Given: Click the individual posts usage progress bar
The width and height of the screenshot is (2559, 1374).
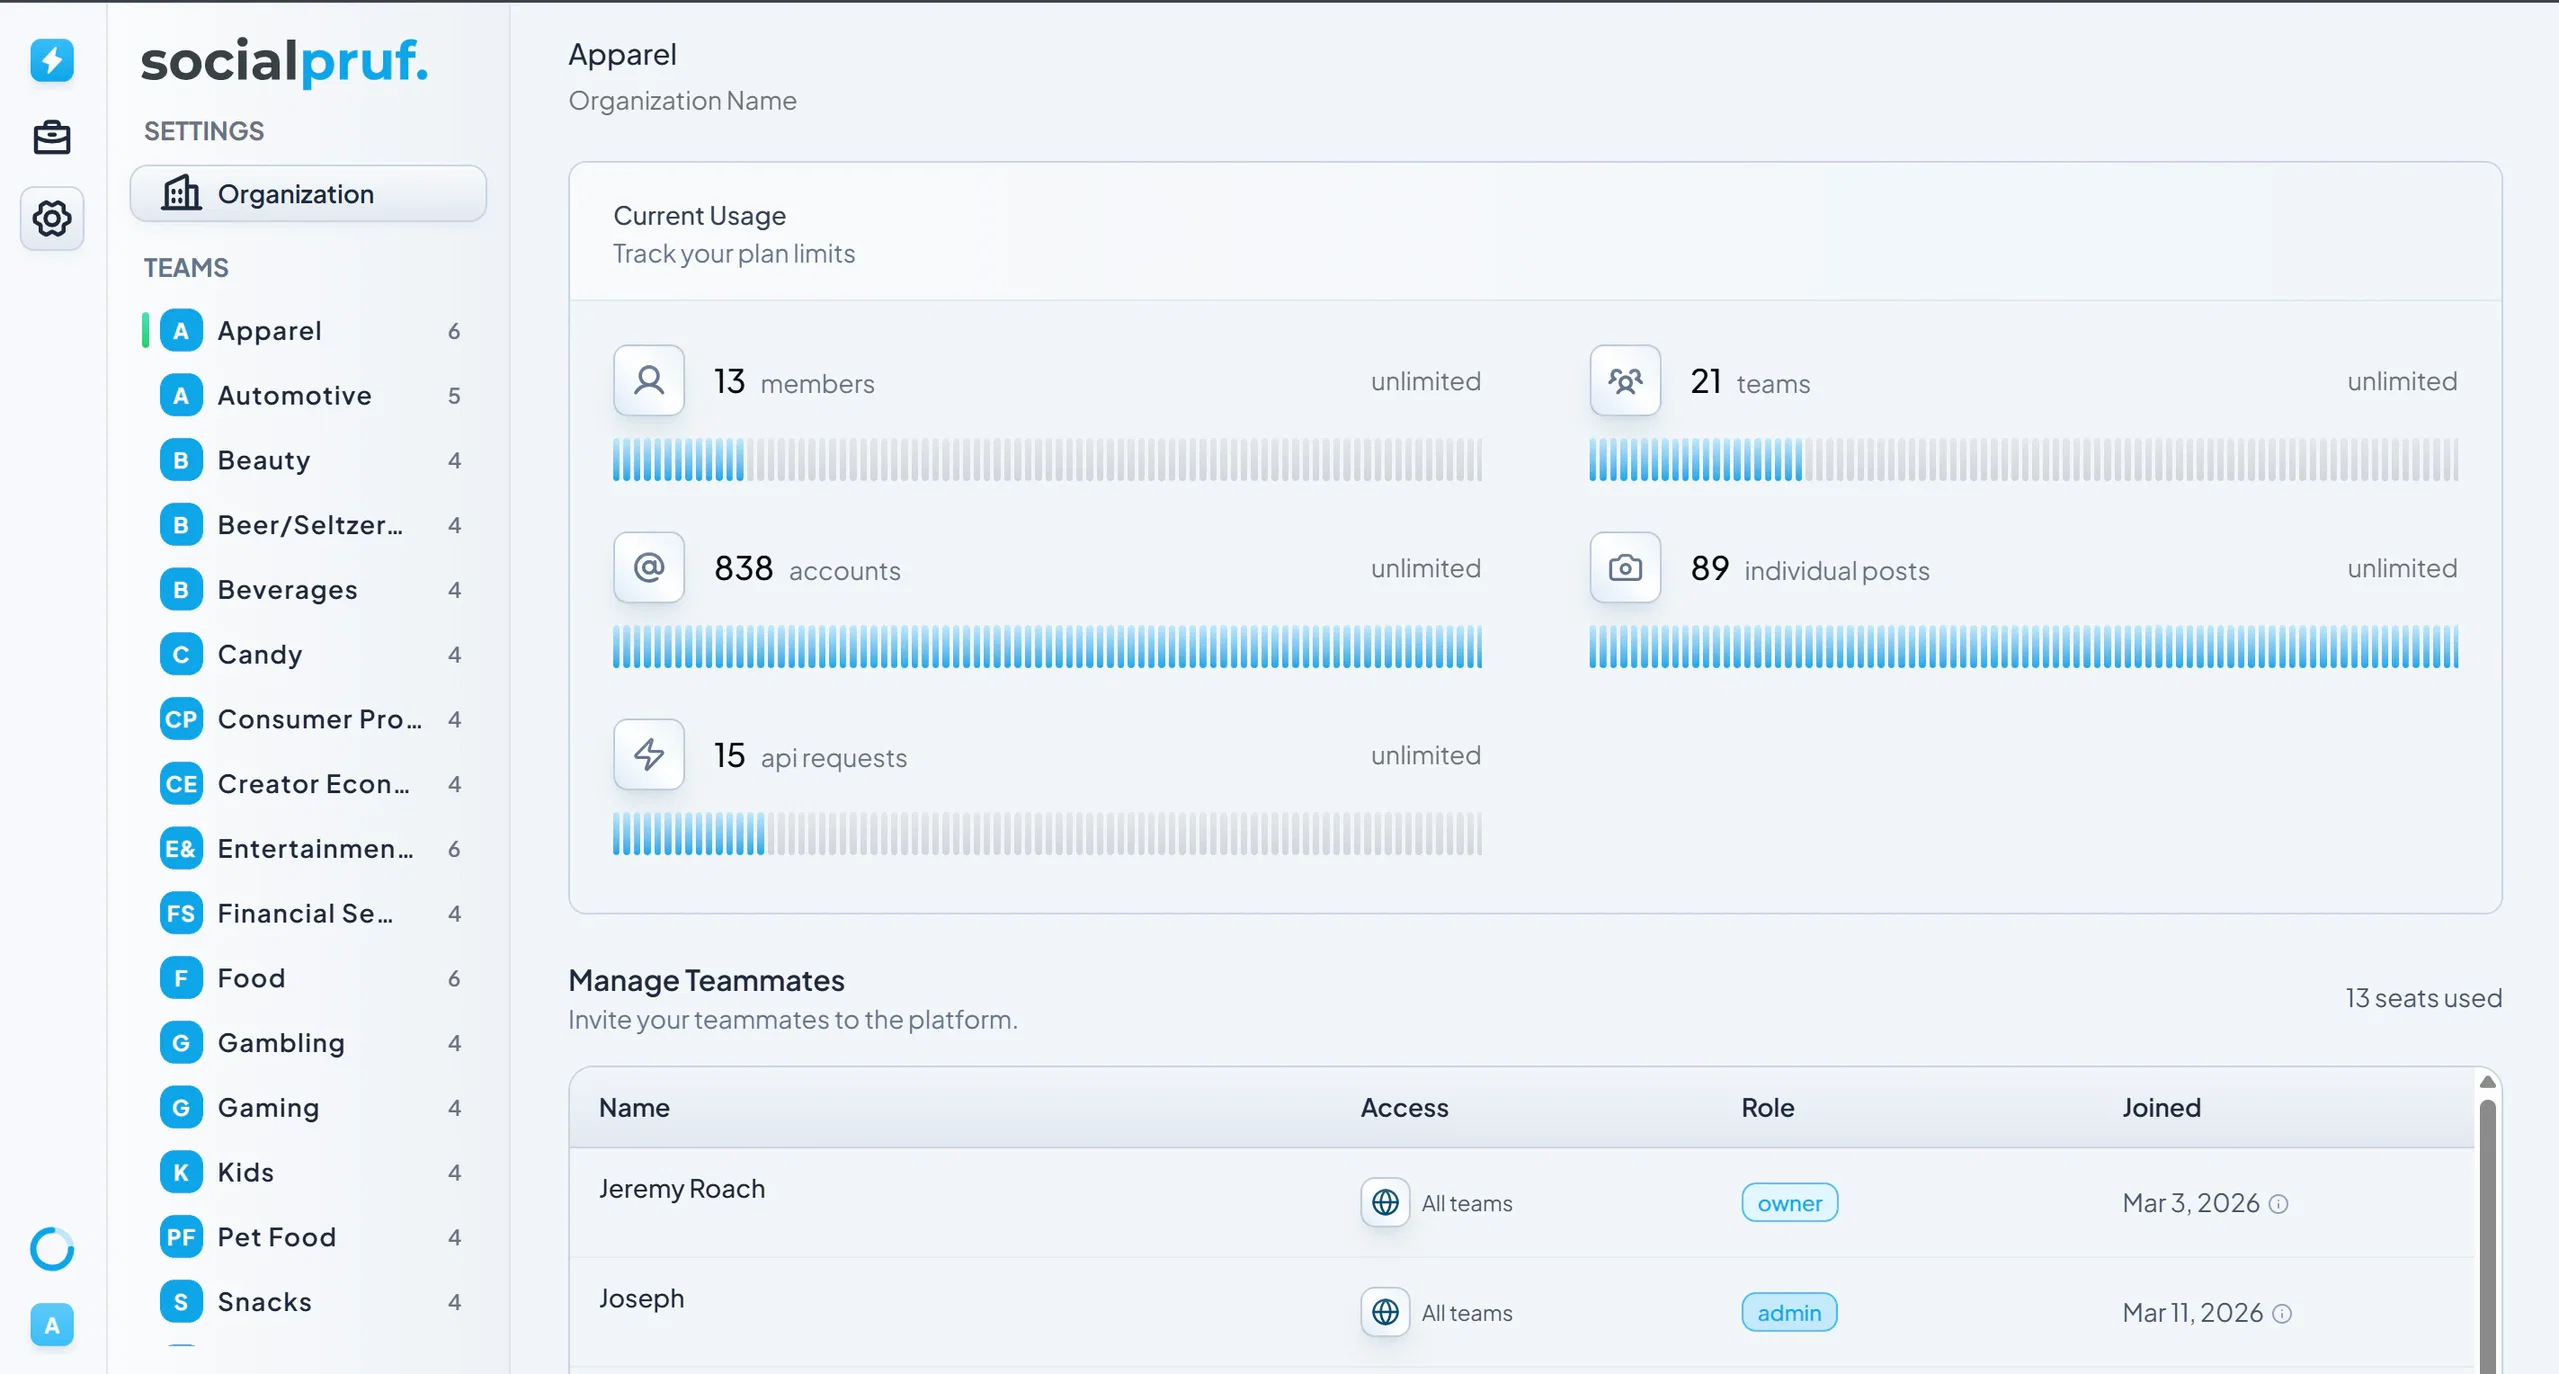Looking at the screenshot, I should 2023,647.
